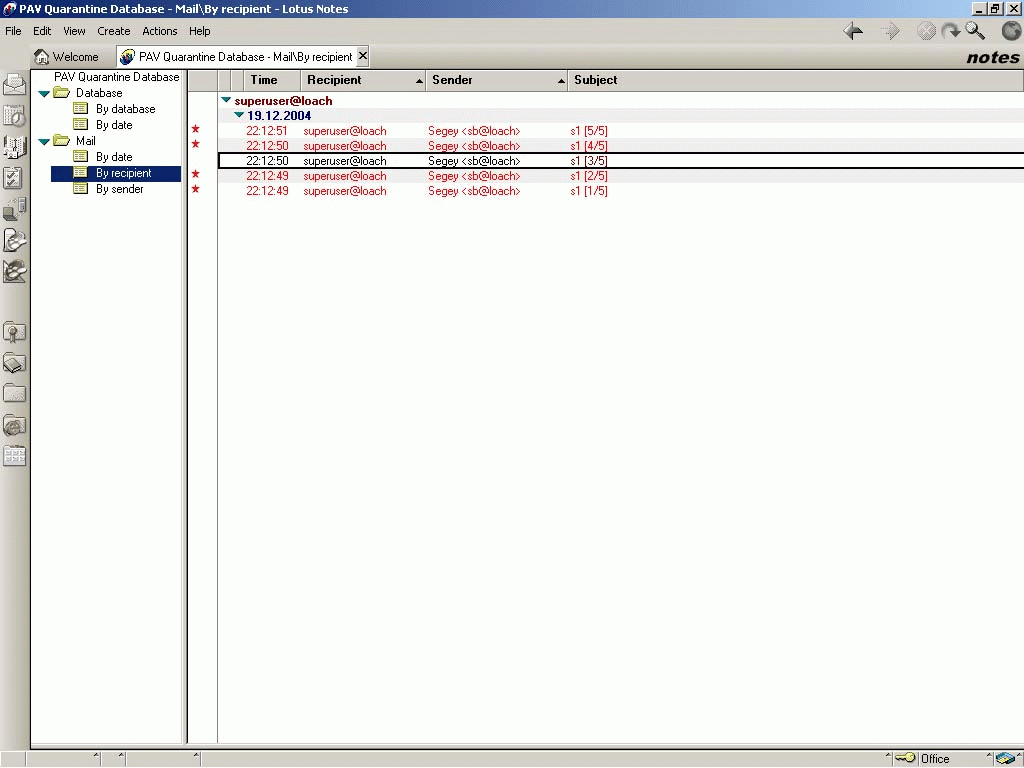The height and width of the screenshot is (768, 1024).
Task: Open the More Bookmarks plain folder
Action: [x=14, y=394]
